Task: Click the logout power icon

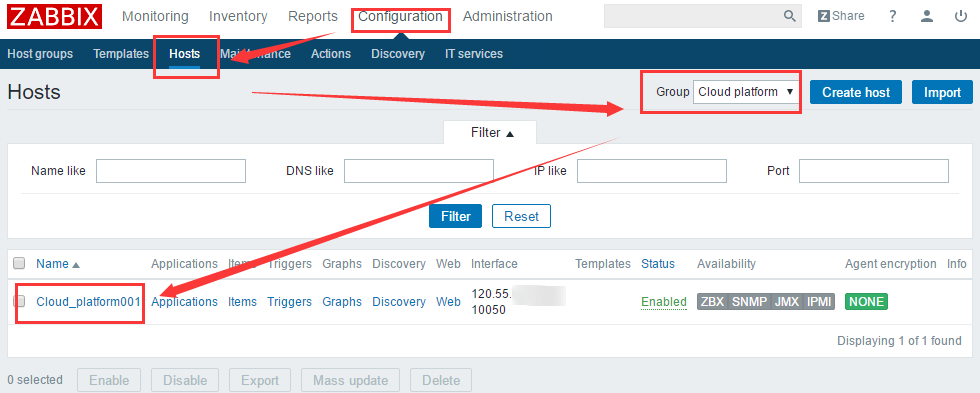Action: coord(961,16)
